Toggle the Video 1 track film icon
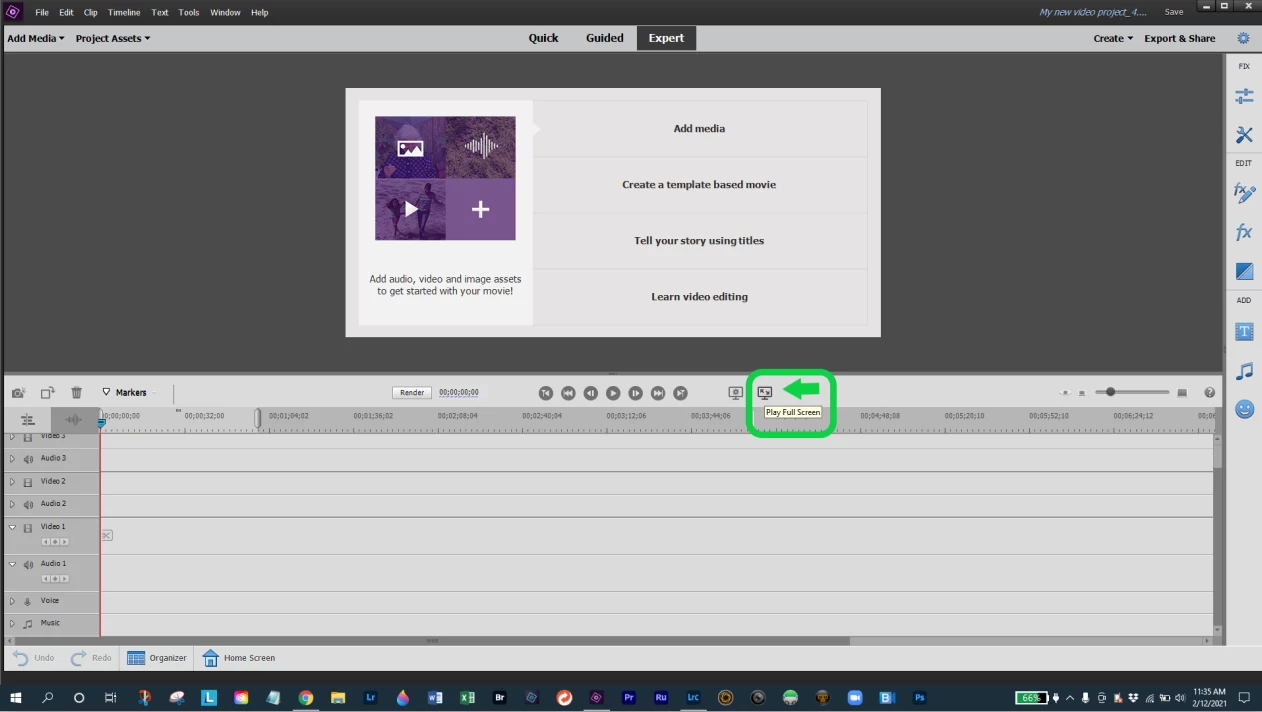1262x712 pixels. click(28, 528)
